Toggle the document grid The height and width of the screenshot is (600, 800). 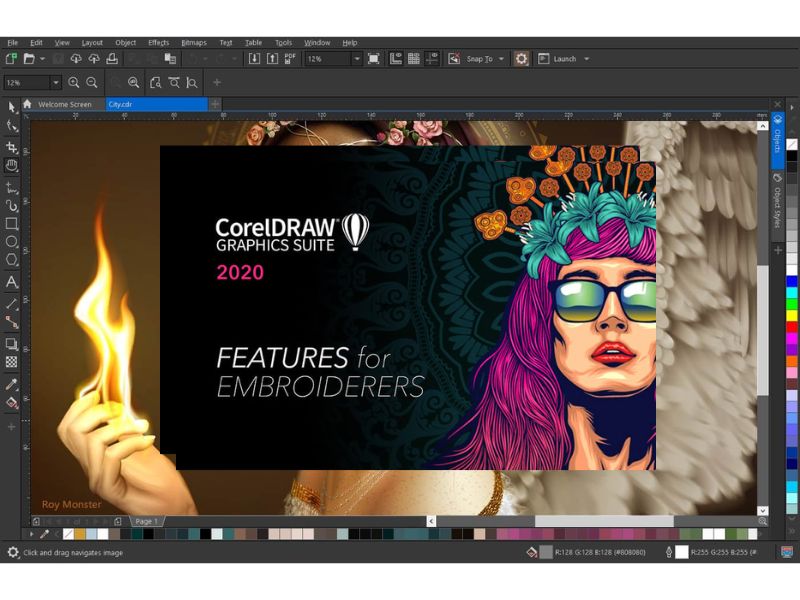(416, 58)
